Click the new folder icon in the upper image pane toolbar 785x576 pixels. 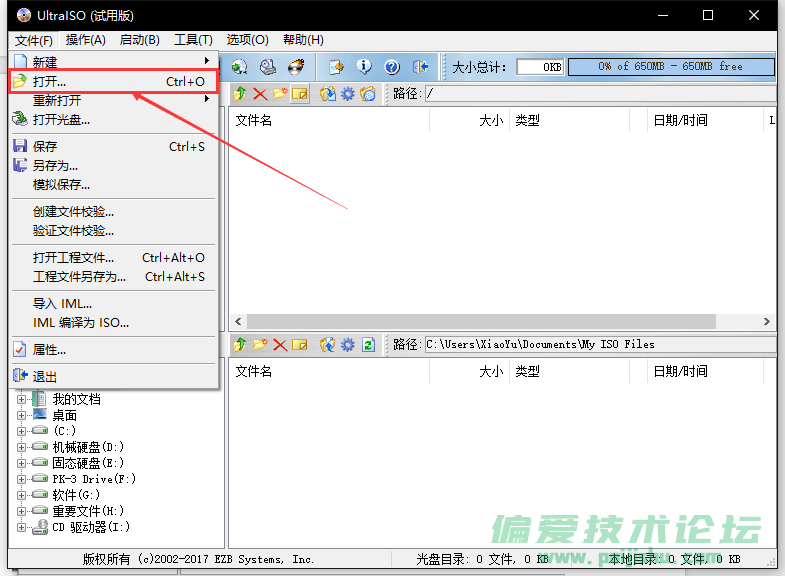(x=280, y=94)
